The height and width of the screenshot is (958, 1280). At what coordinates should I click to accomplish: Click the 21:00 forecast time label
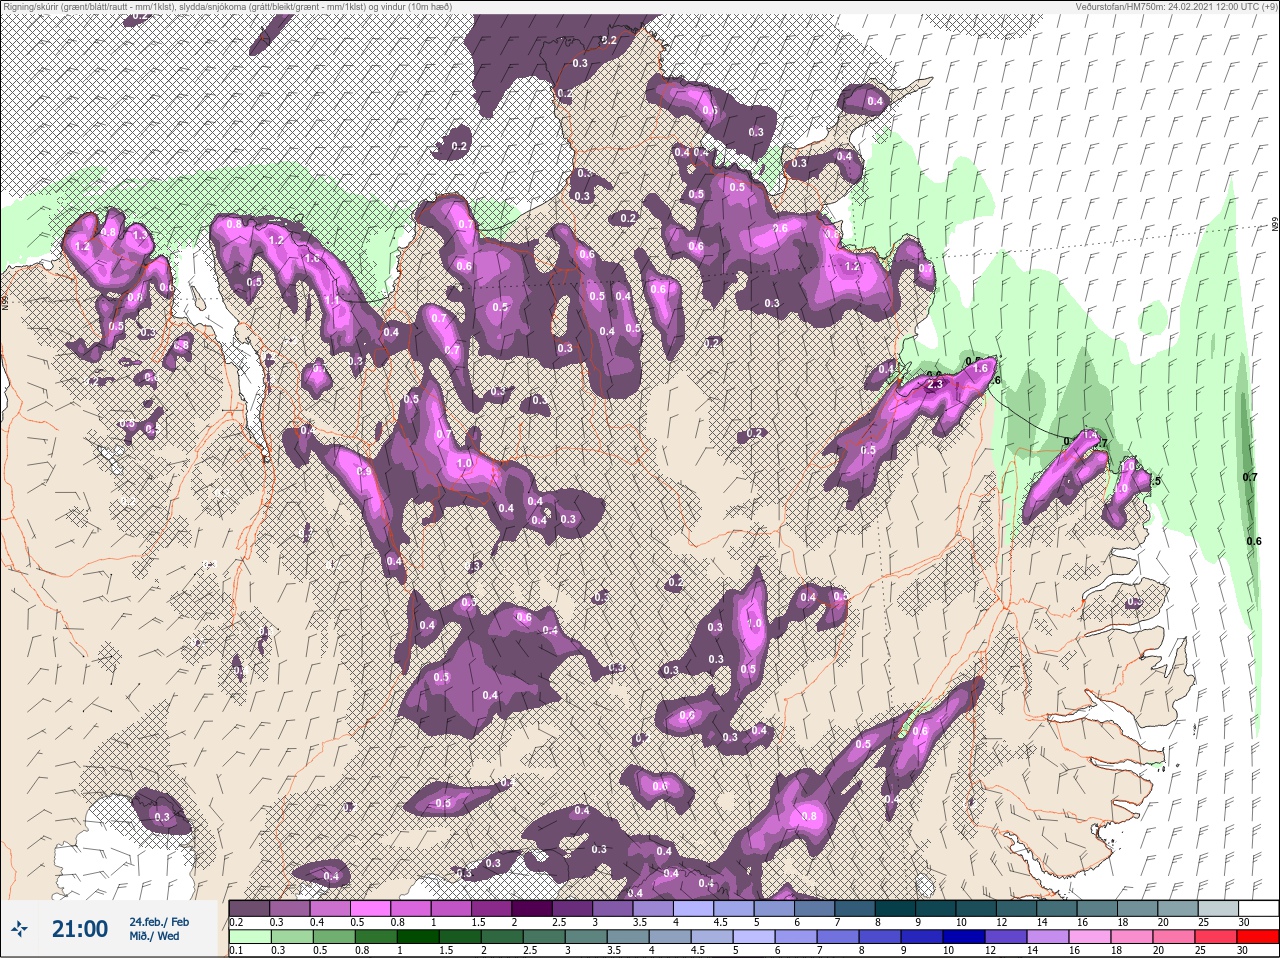coord(80,929)
